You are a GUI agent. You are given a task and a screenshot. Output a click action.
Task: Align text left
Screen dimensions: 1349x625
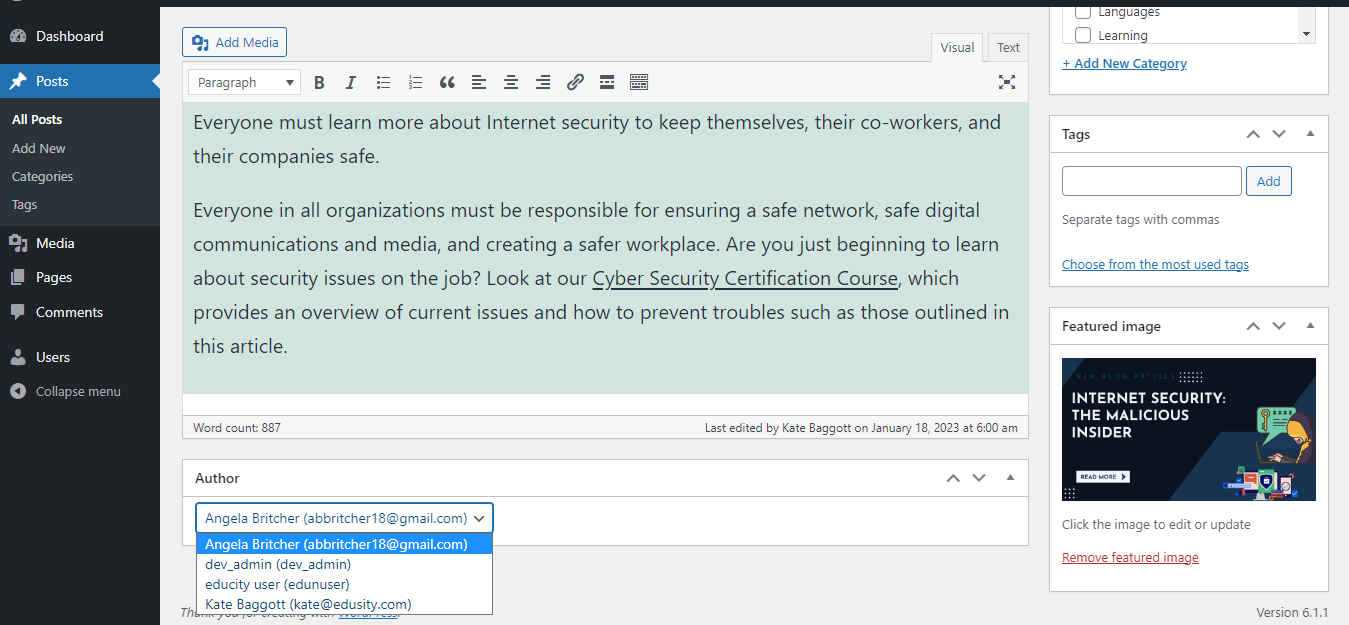point(479,82)
